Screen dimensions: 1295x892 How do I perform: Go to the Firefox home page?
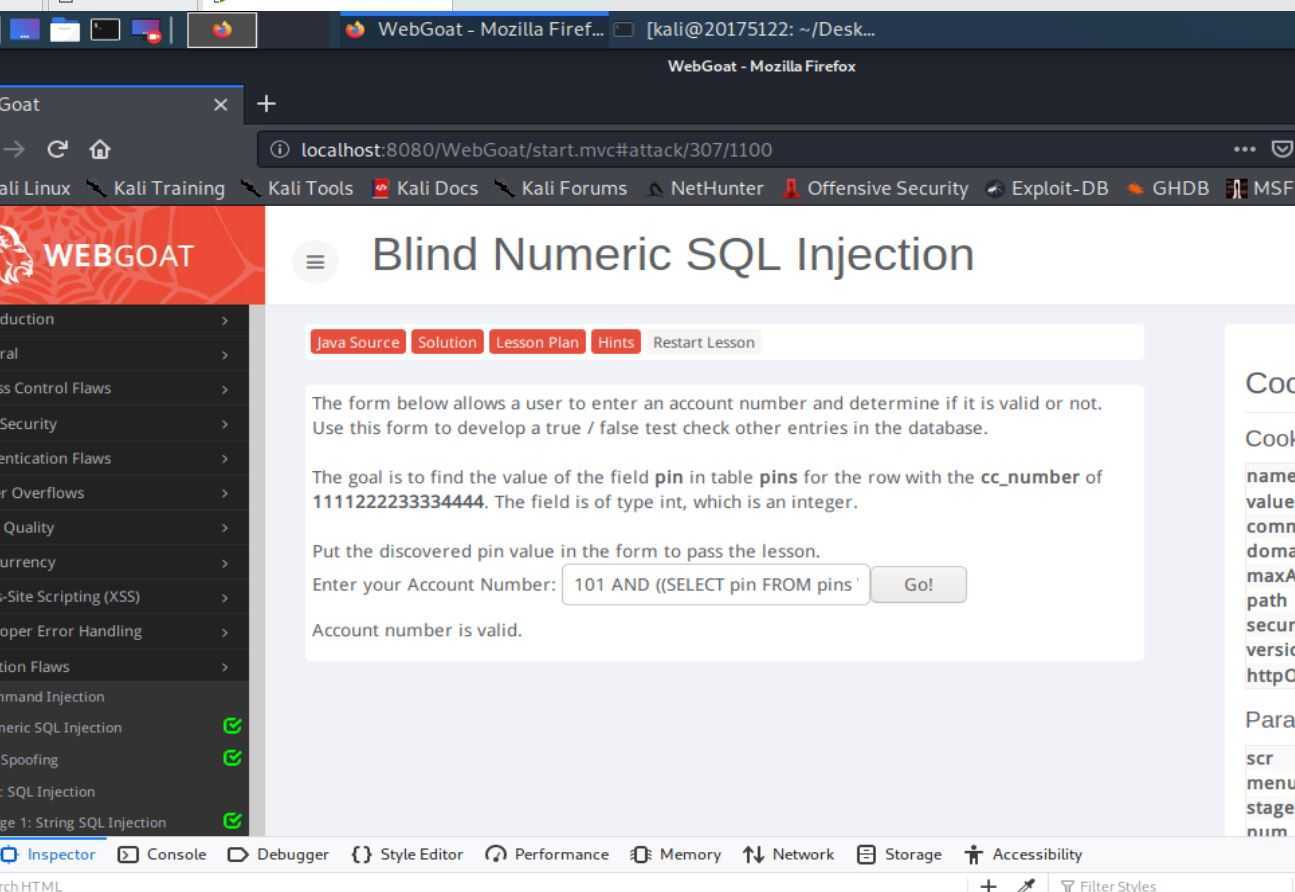[x=99, y=150]
